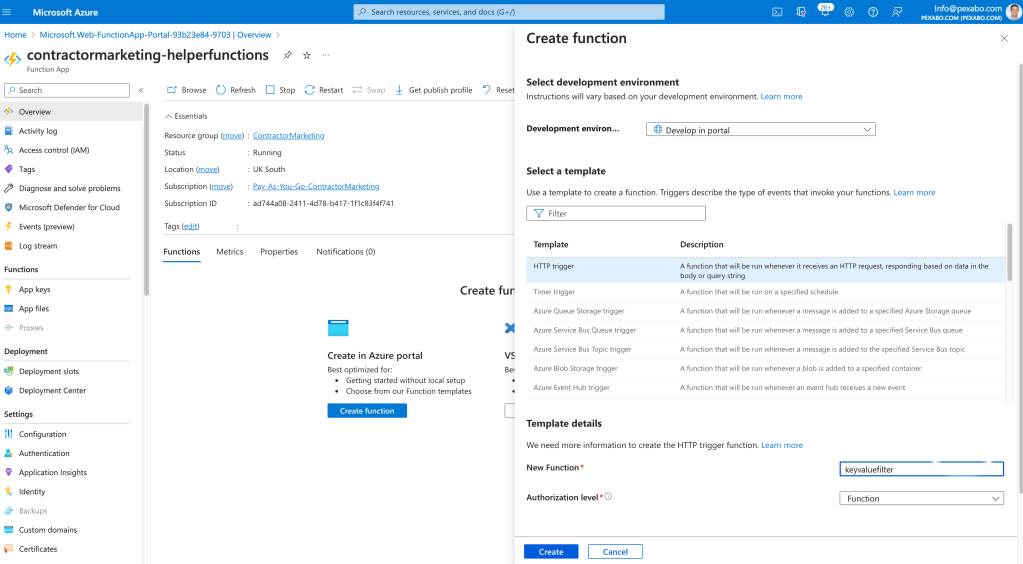Viewport: 1023px width, 564px height.
Task: Click the global search box
Action: pyautogui.click(x=509, y=12)
